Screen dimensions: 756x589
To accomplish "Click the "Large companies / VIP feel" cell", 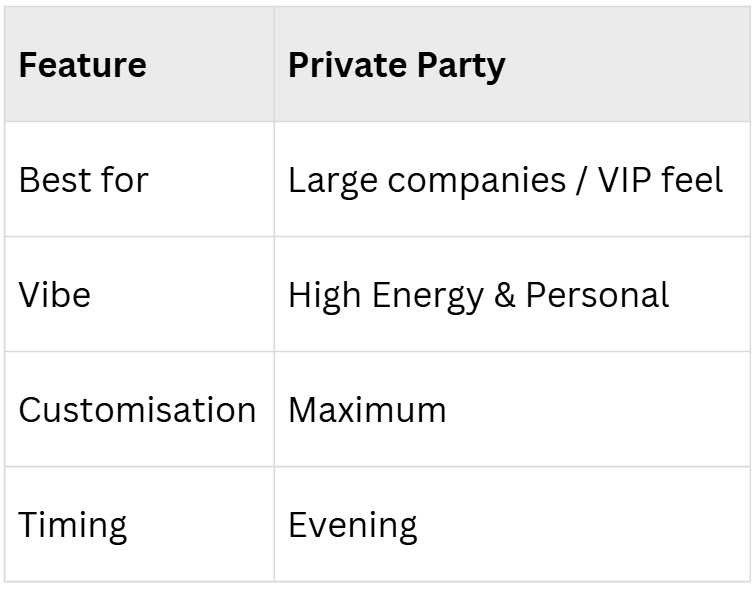I will click(x=505, y=181).
